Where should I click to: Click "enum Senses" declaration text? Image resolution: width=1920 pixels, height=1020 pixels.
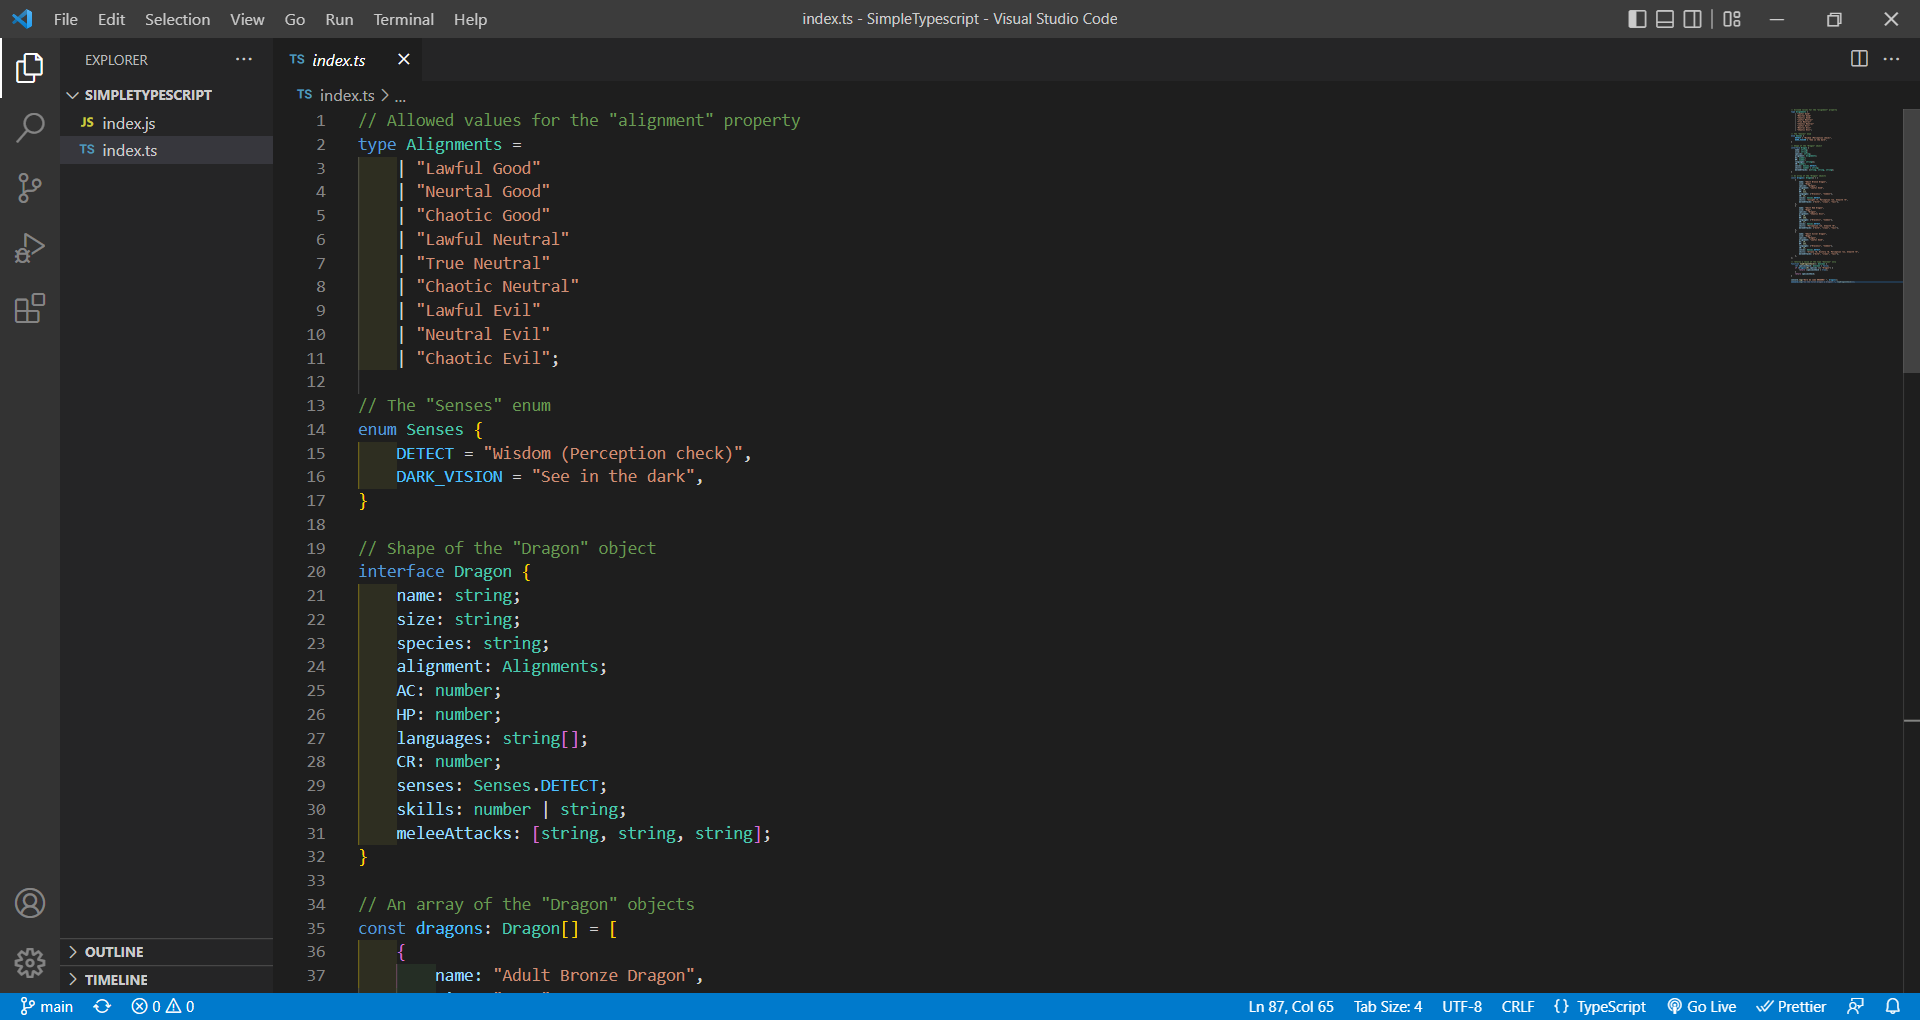[411, 430]
